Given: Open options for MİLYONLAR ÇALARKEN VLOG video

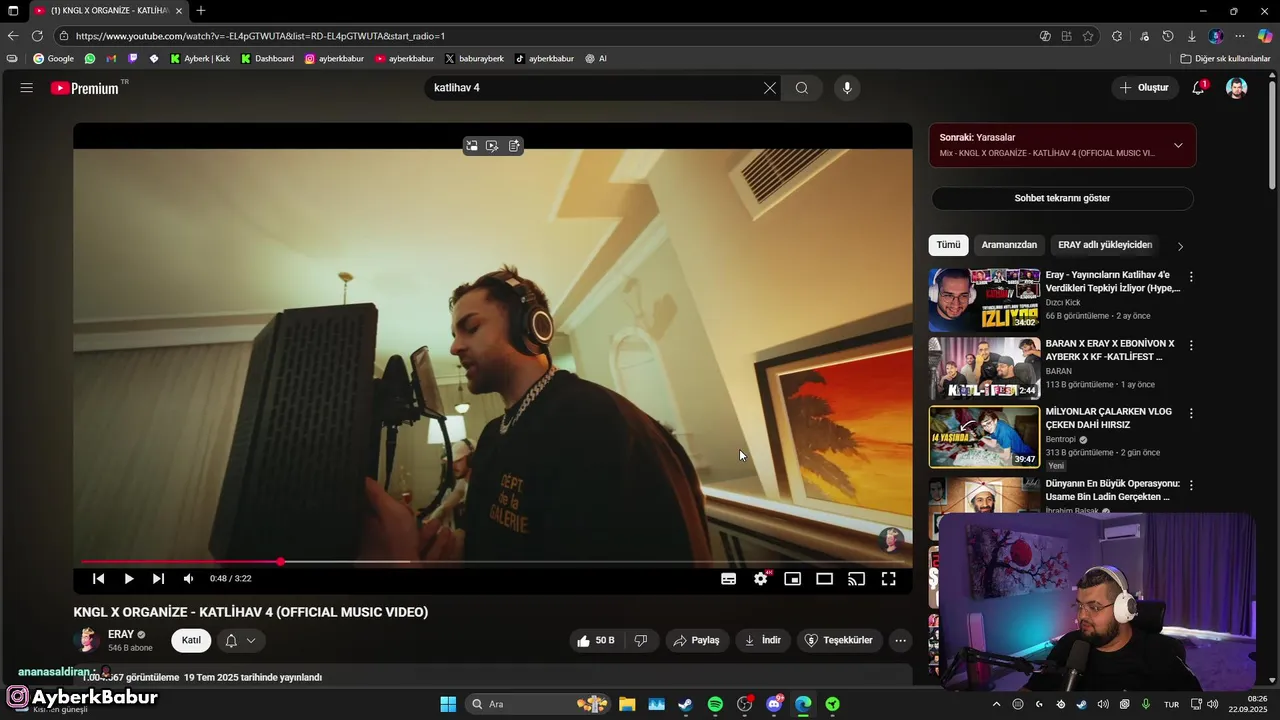Looking at the screenshot, I should point(1190,413).
